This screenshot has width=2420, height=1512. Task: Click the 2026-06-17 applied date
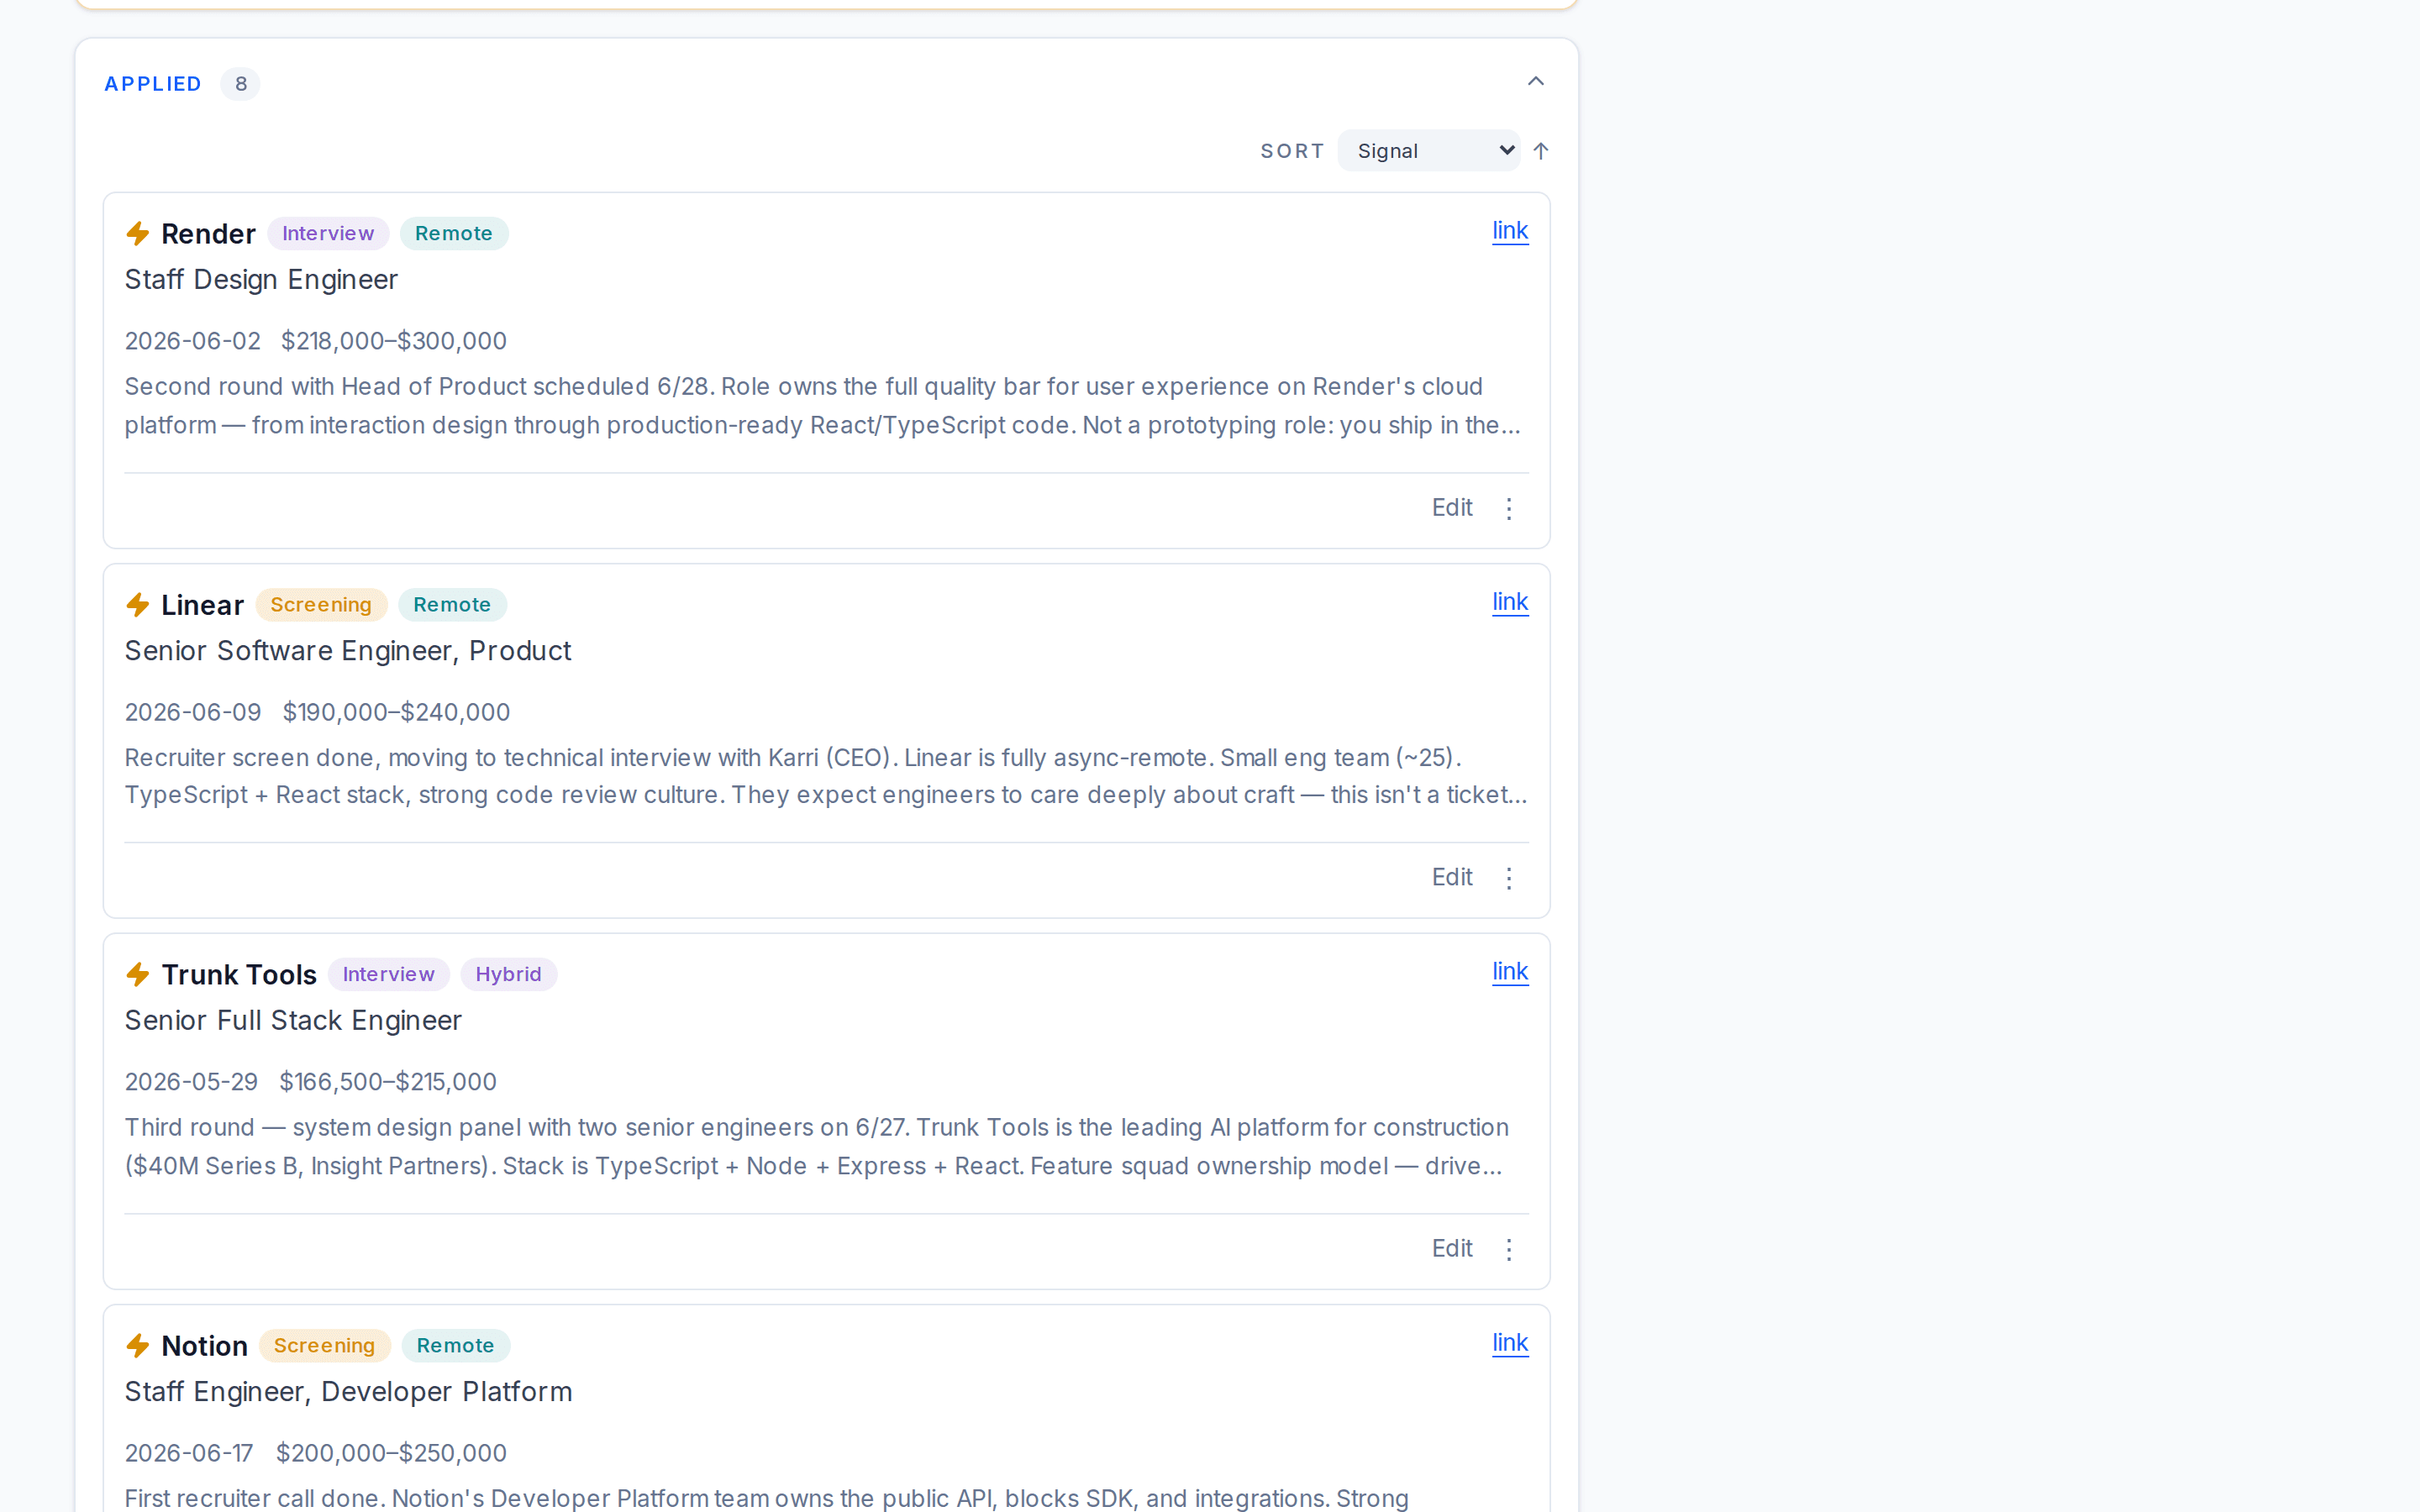coord(189,1453)
